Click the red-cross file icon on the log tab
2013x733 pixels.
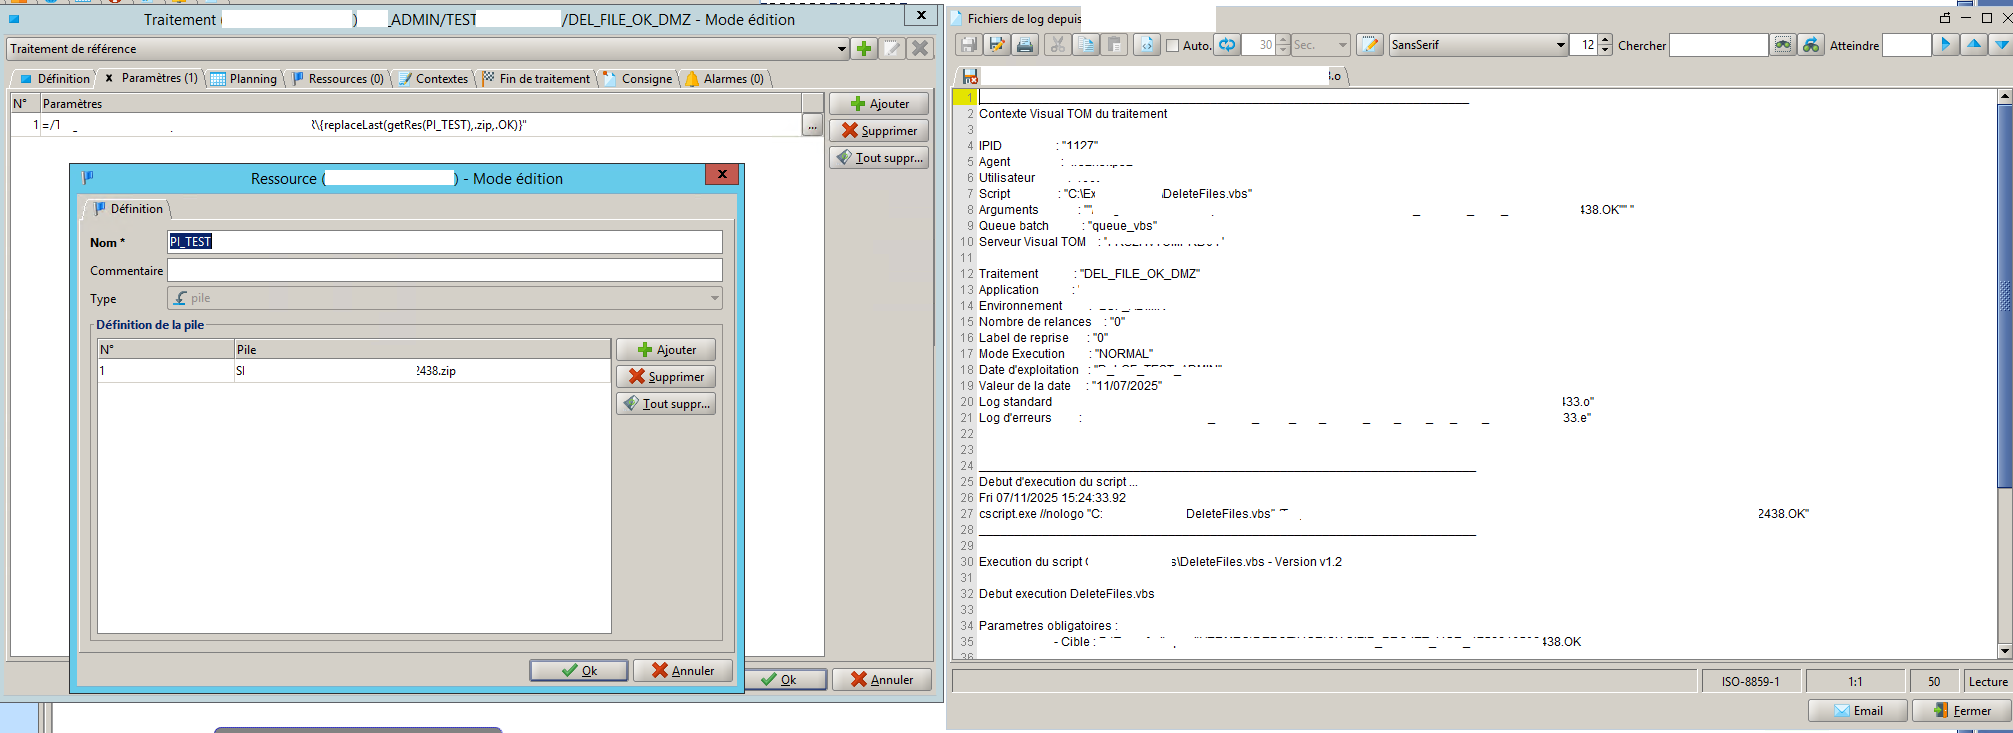click(x=970, y=76)
